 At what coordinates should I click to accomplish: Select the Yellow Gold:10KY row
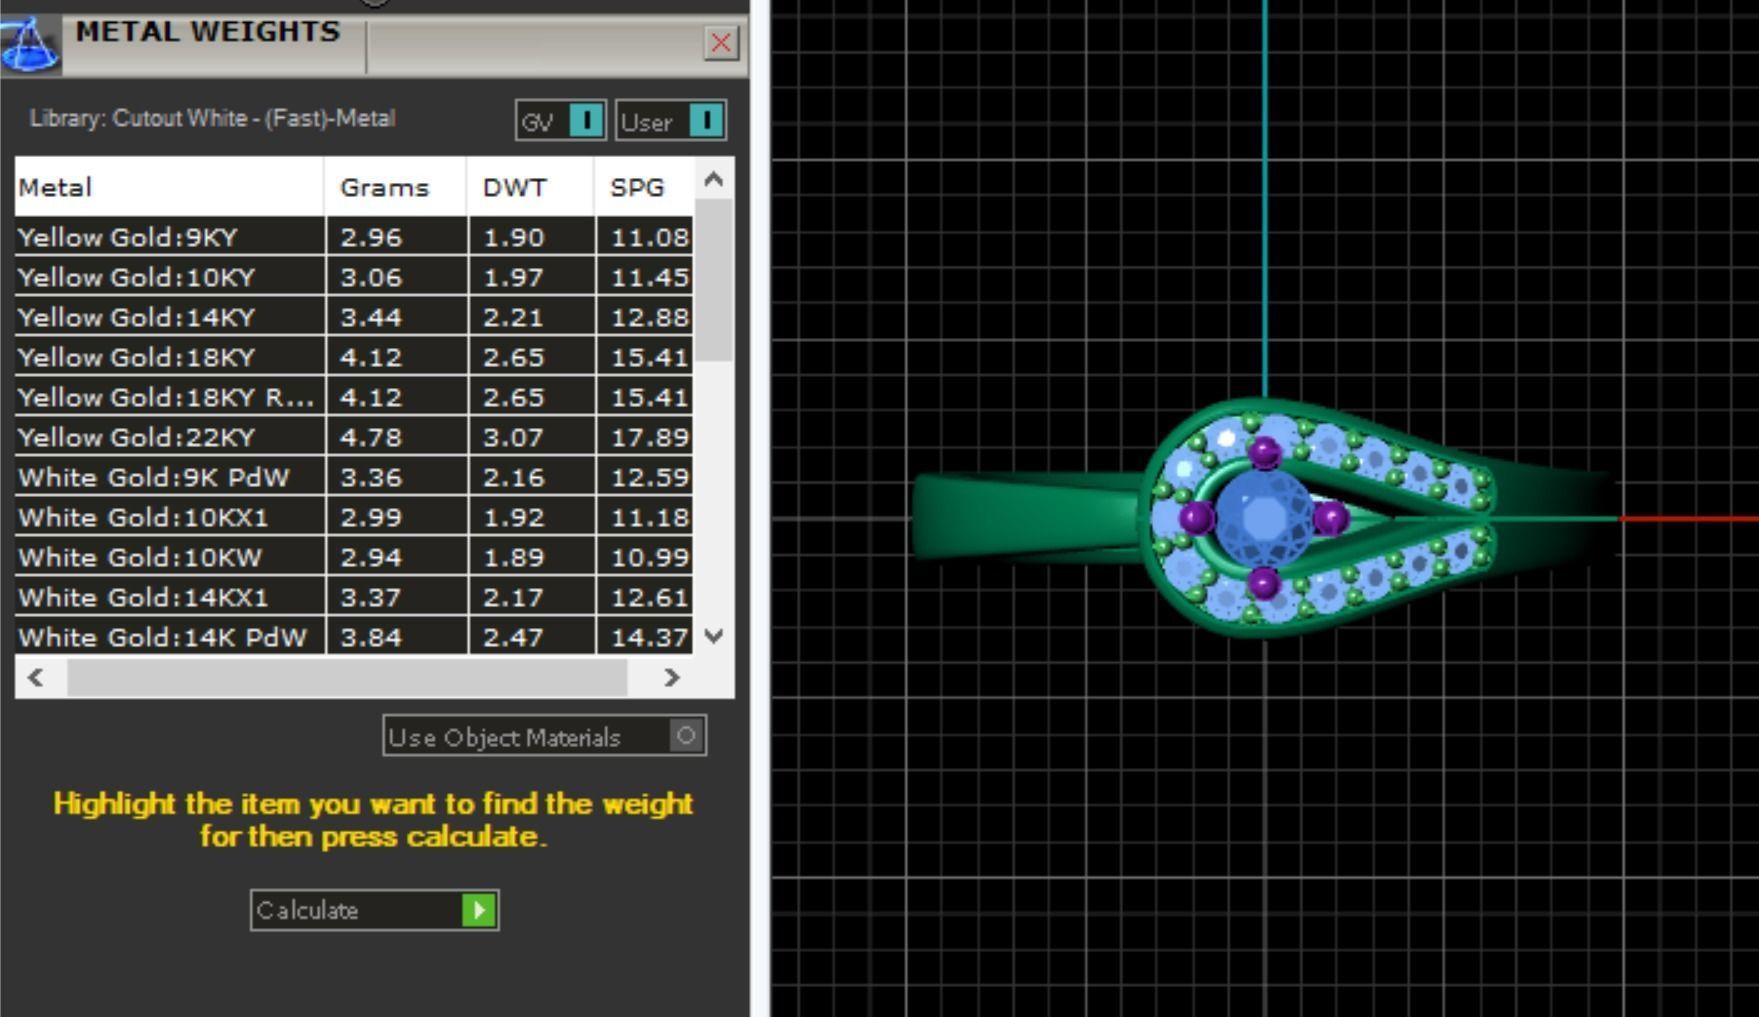coord(354,277)
